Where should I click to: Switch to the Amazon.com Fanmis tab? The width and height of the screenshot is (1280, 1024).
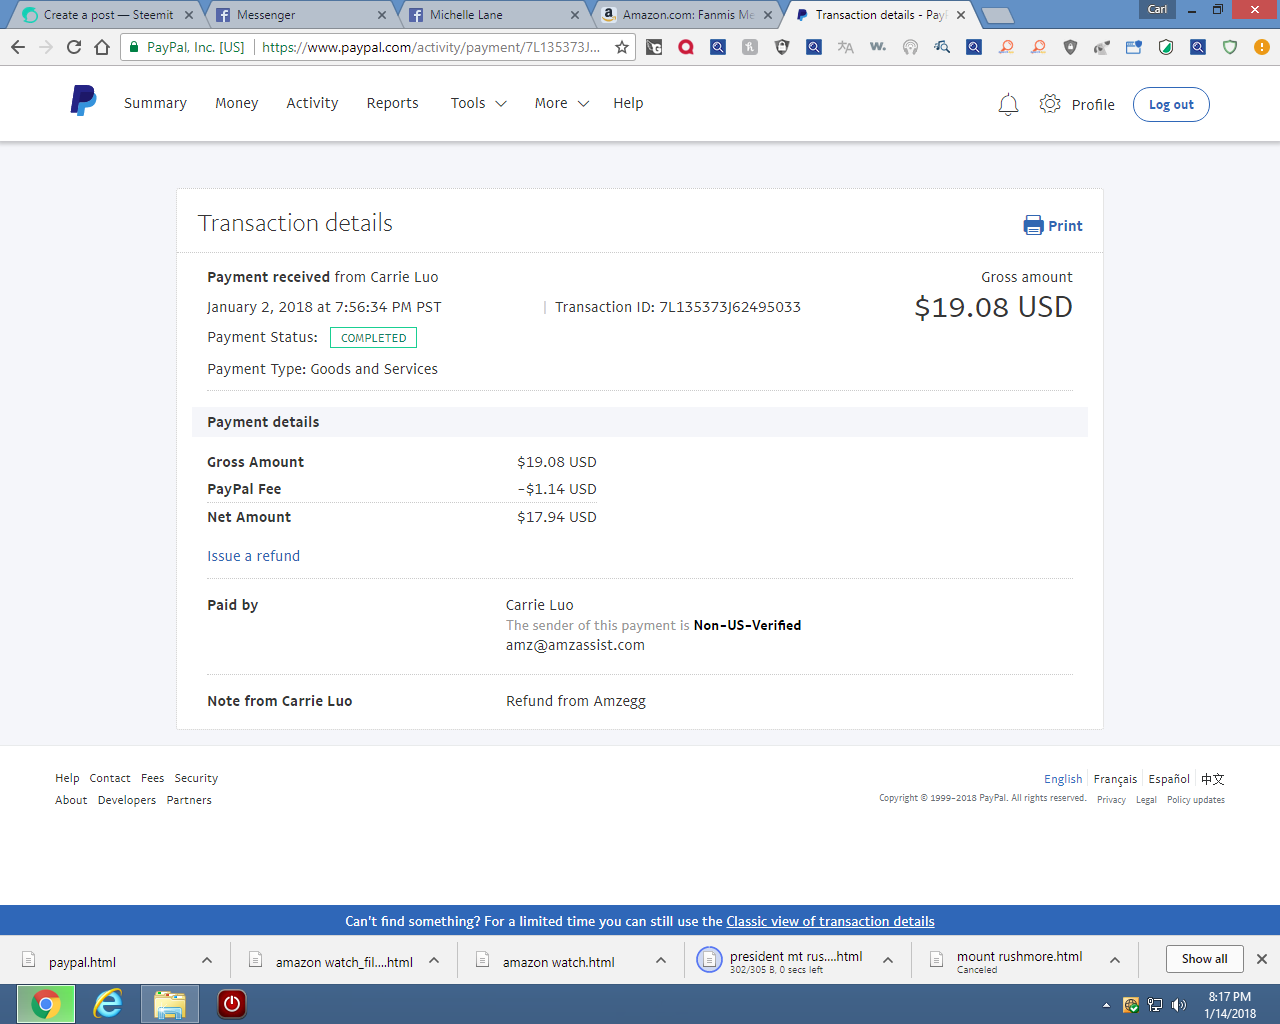click(x=688, y=15)
